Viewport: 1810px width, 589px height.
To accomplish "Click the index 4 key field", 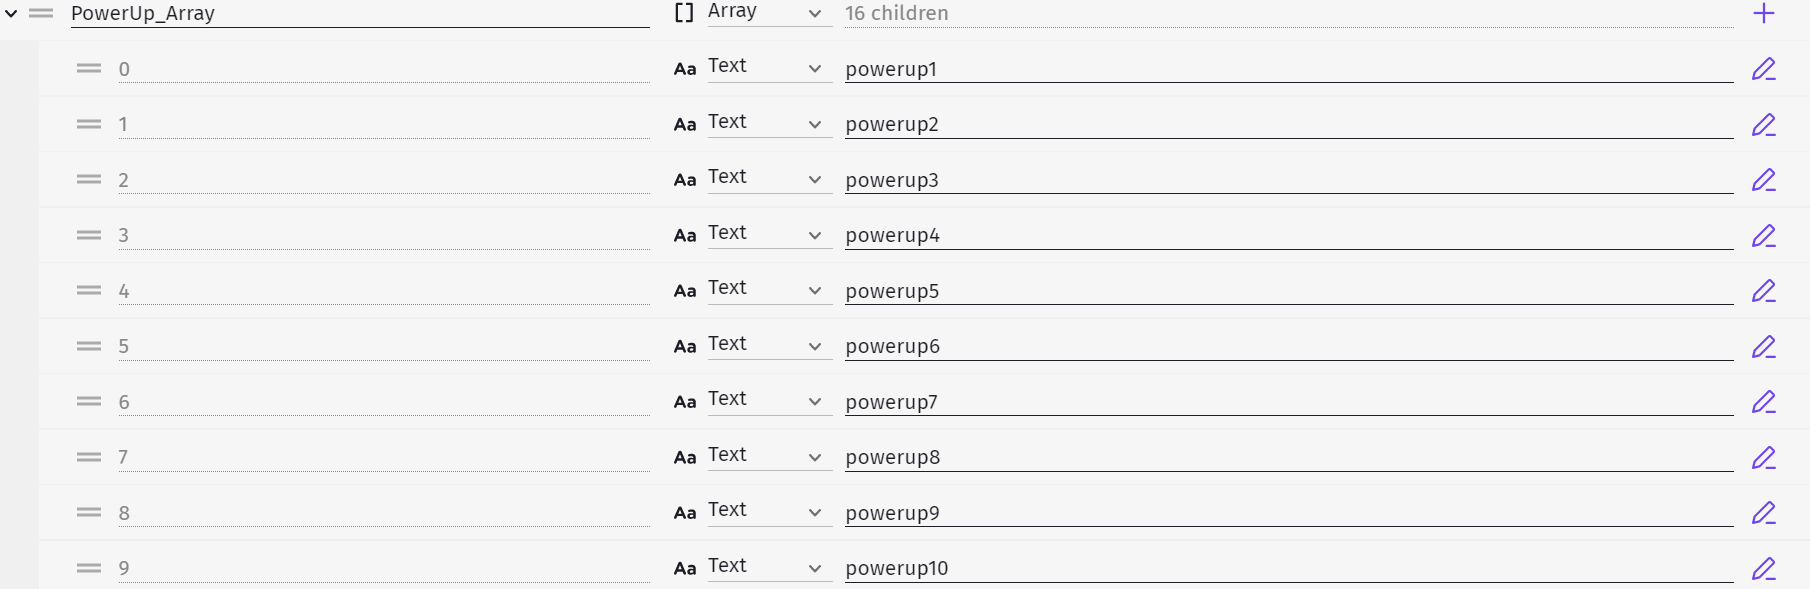I will 383,291.
